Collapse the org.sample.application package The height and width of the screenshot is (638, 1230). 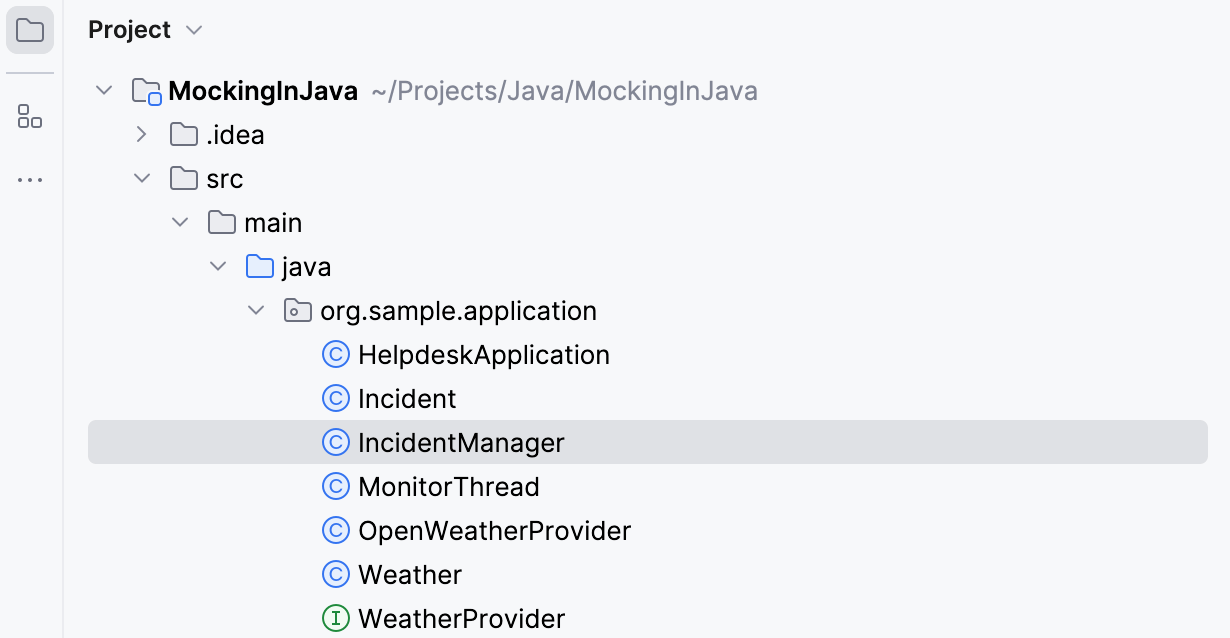[x=256, y=310]
